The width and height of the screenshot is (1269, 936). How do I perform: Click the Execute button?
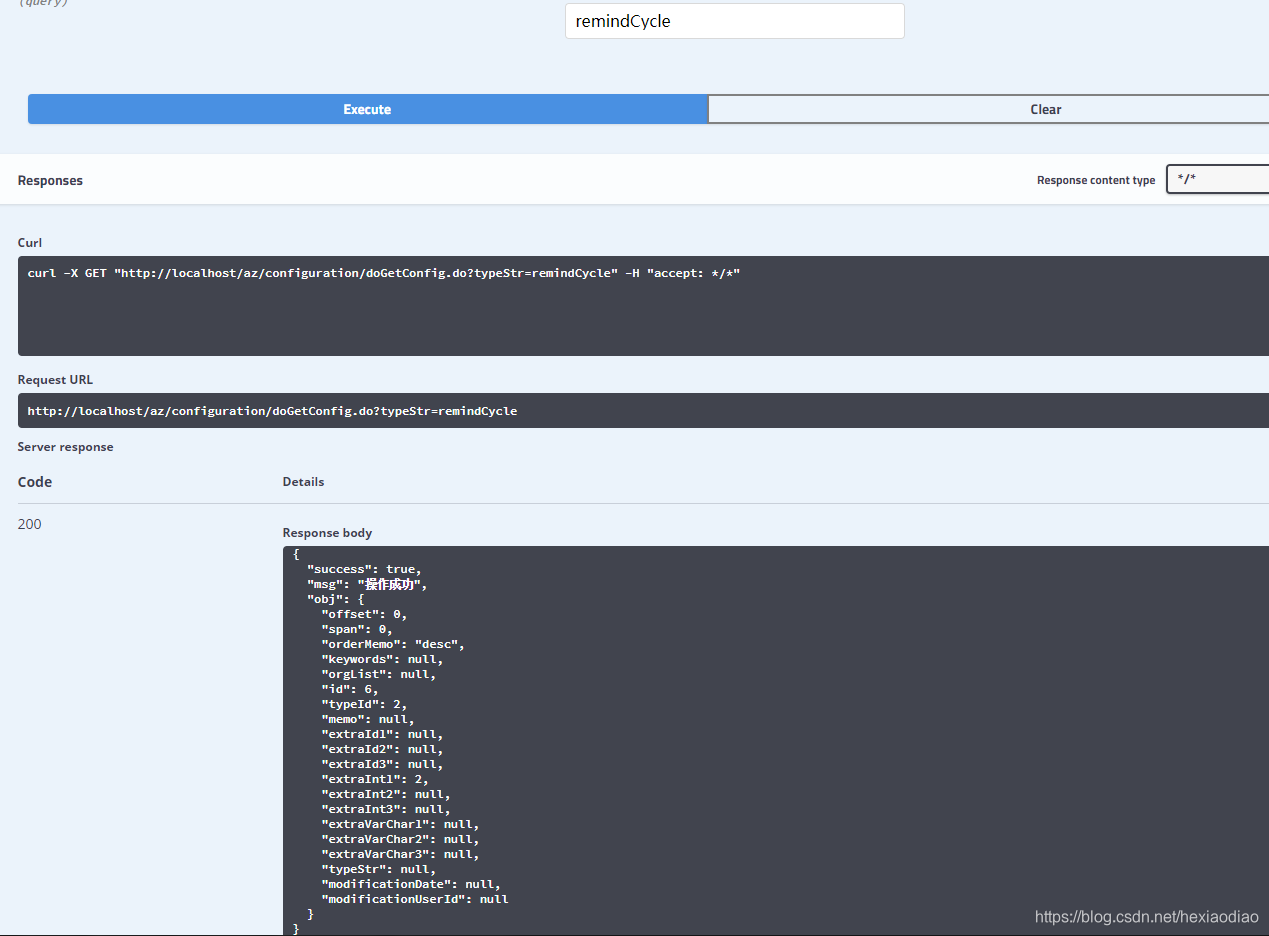(x=367, y=109)
